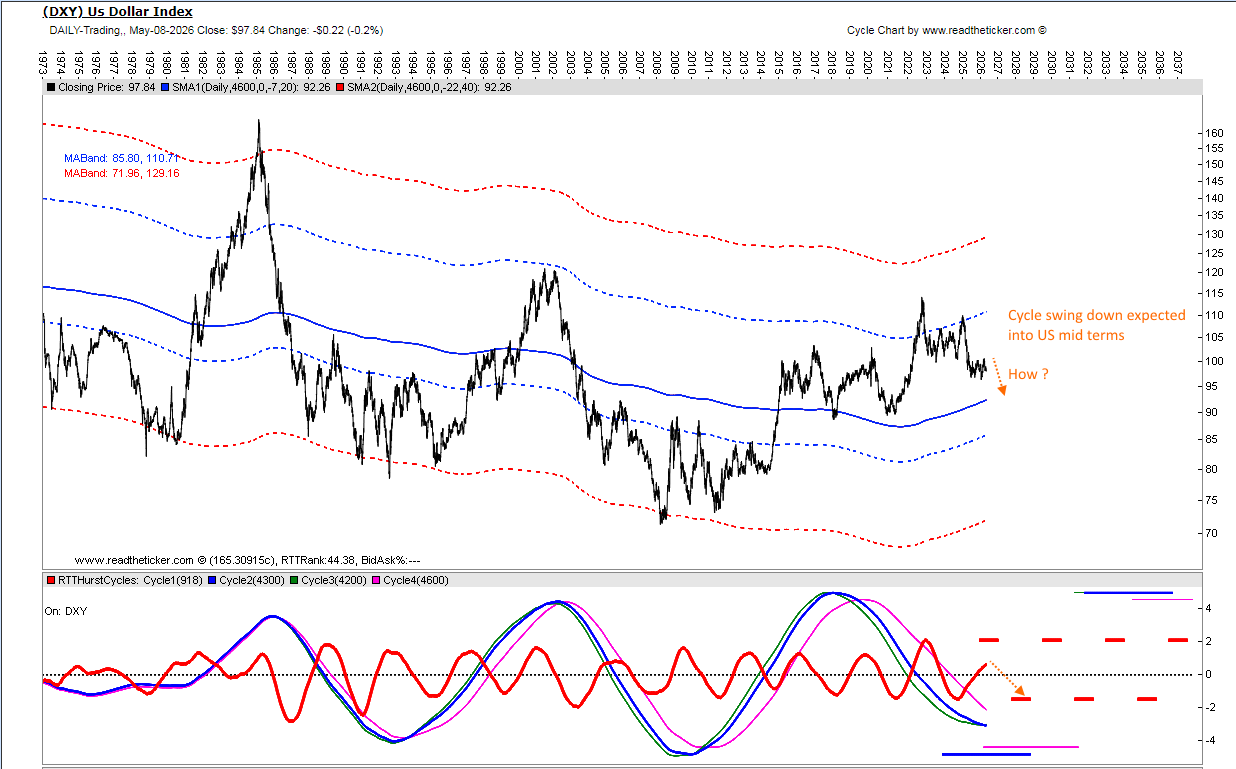Click the 'Cycle3(4200)' legend text

(x=335, y=580)
